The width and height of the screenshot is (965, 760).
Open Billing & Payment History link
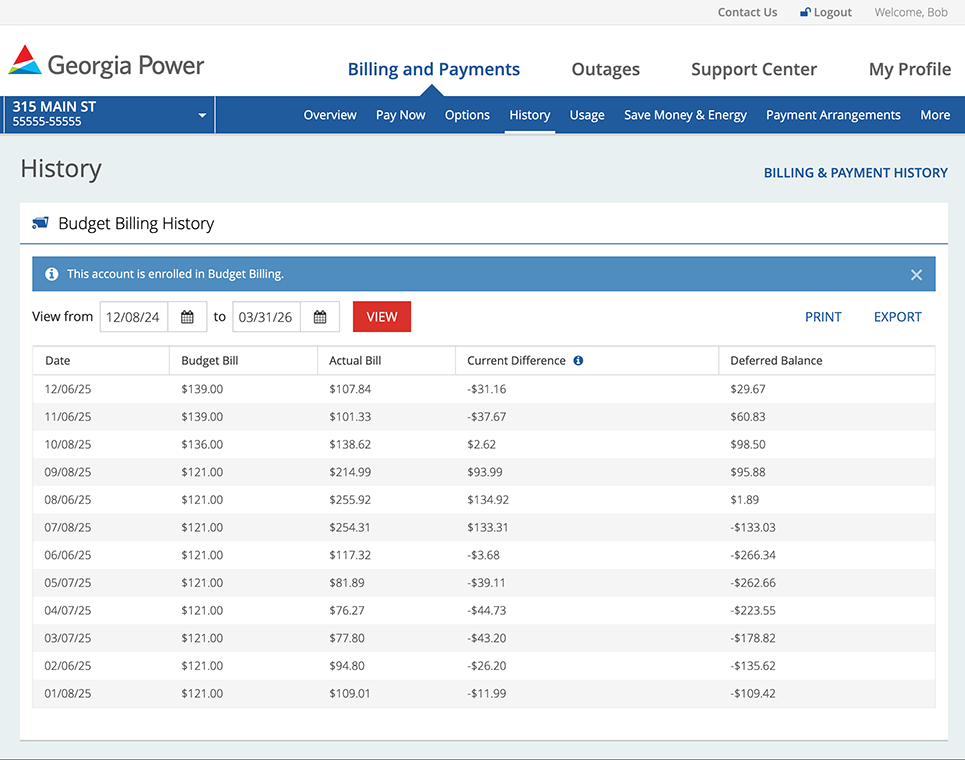pos(855,173)
